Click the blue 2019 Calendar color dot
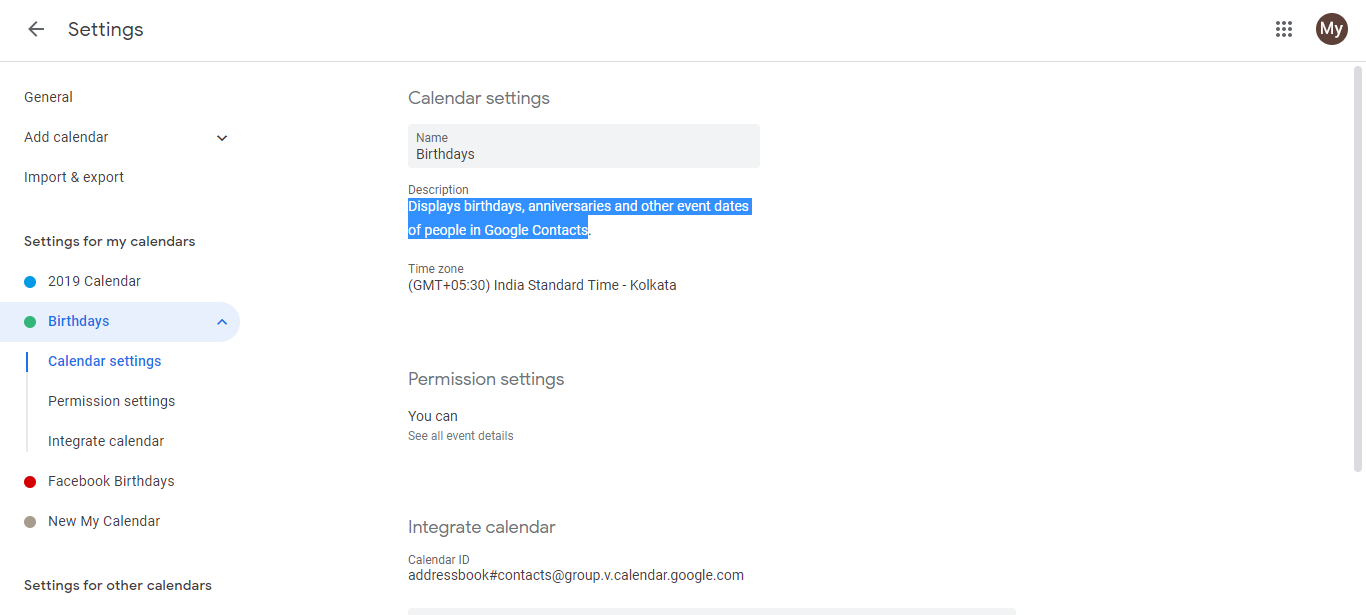The image size is (1366, 615). click(30, 282)
